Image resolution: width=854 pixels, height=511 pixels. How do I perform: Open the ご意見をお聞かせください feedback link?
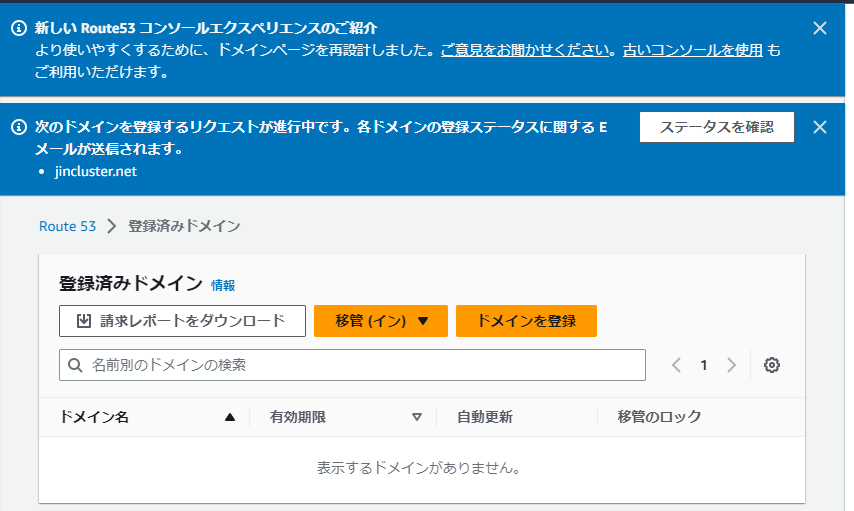pyautogui.click(x=525, y=50)
